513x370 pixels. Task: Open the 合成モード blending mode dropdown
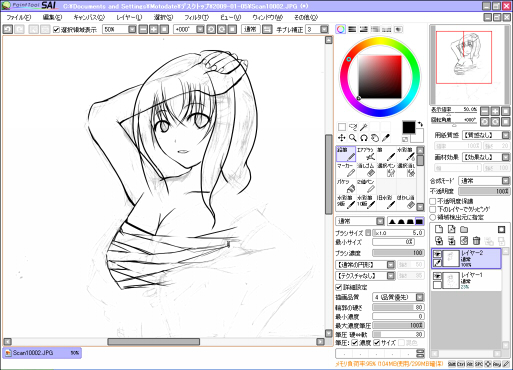506,181
